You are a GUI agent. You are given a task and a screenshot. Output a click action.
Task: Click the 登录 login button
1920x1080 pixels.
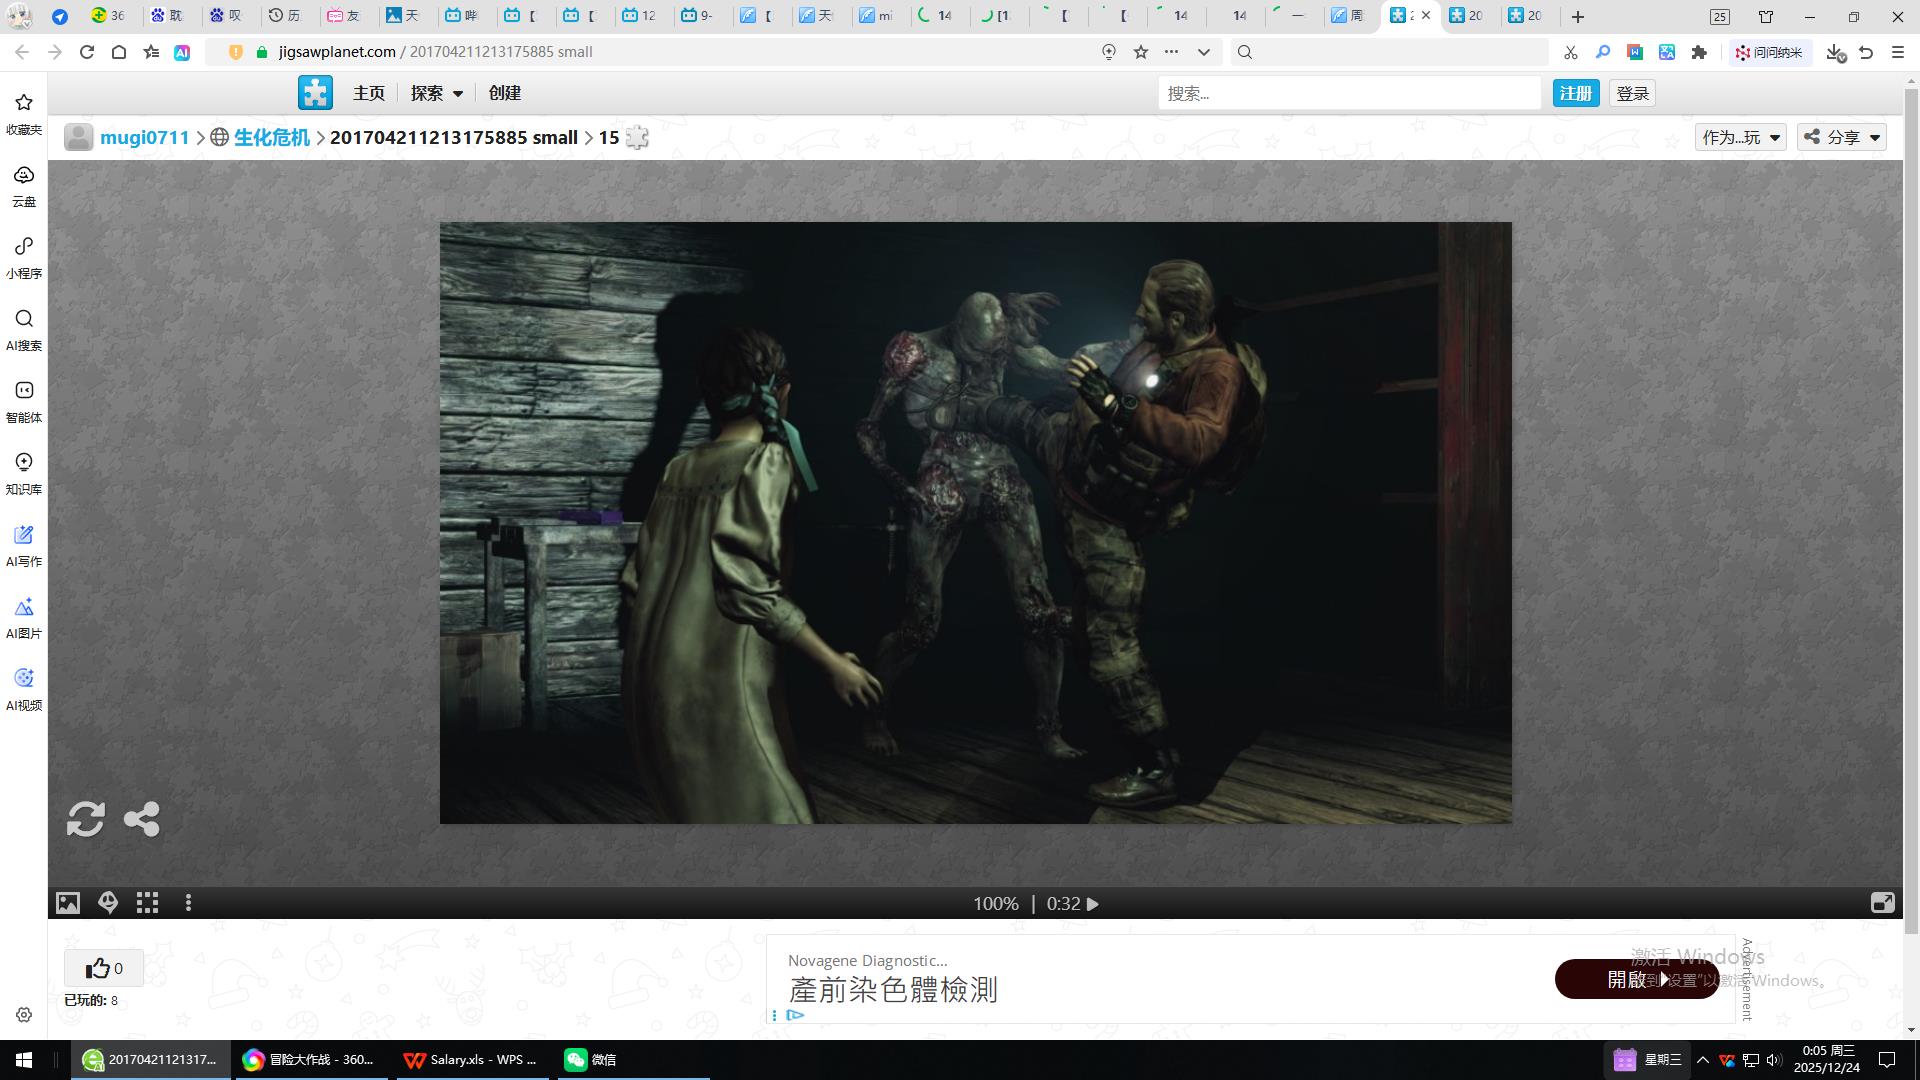coord(1632,93)
